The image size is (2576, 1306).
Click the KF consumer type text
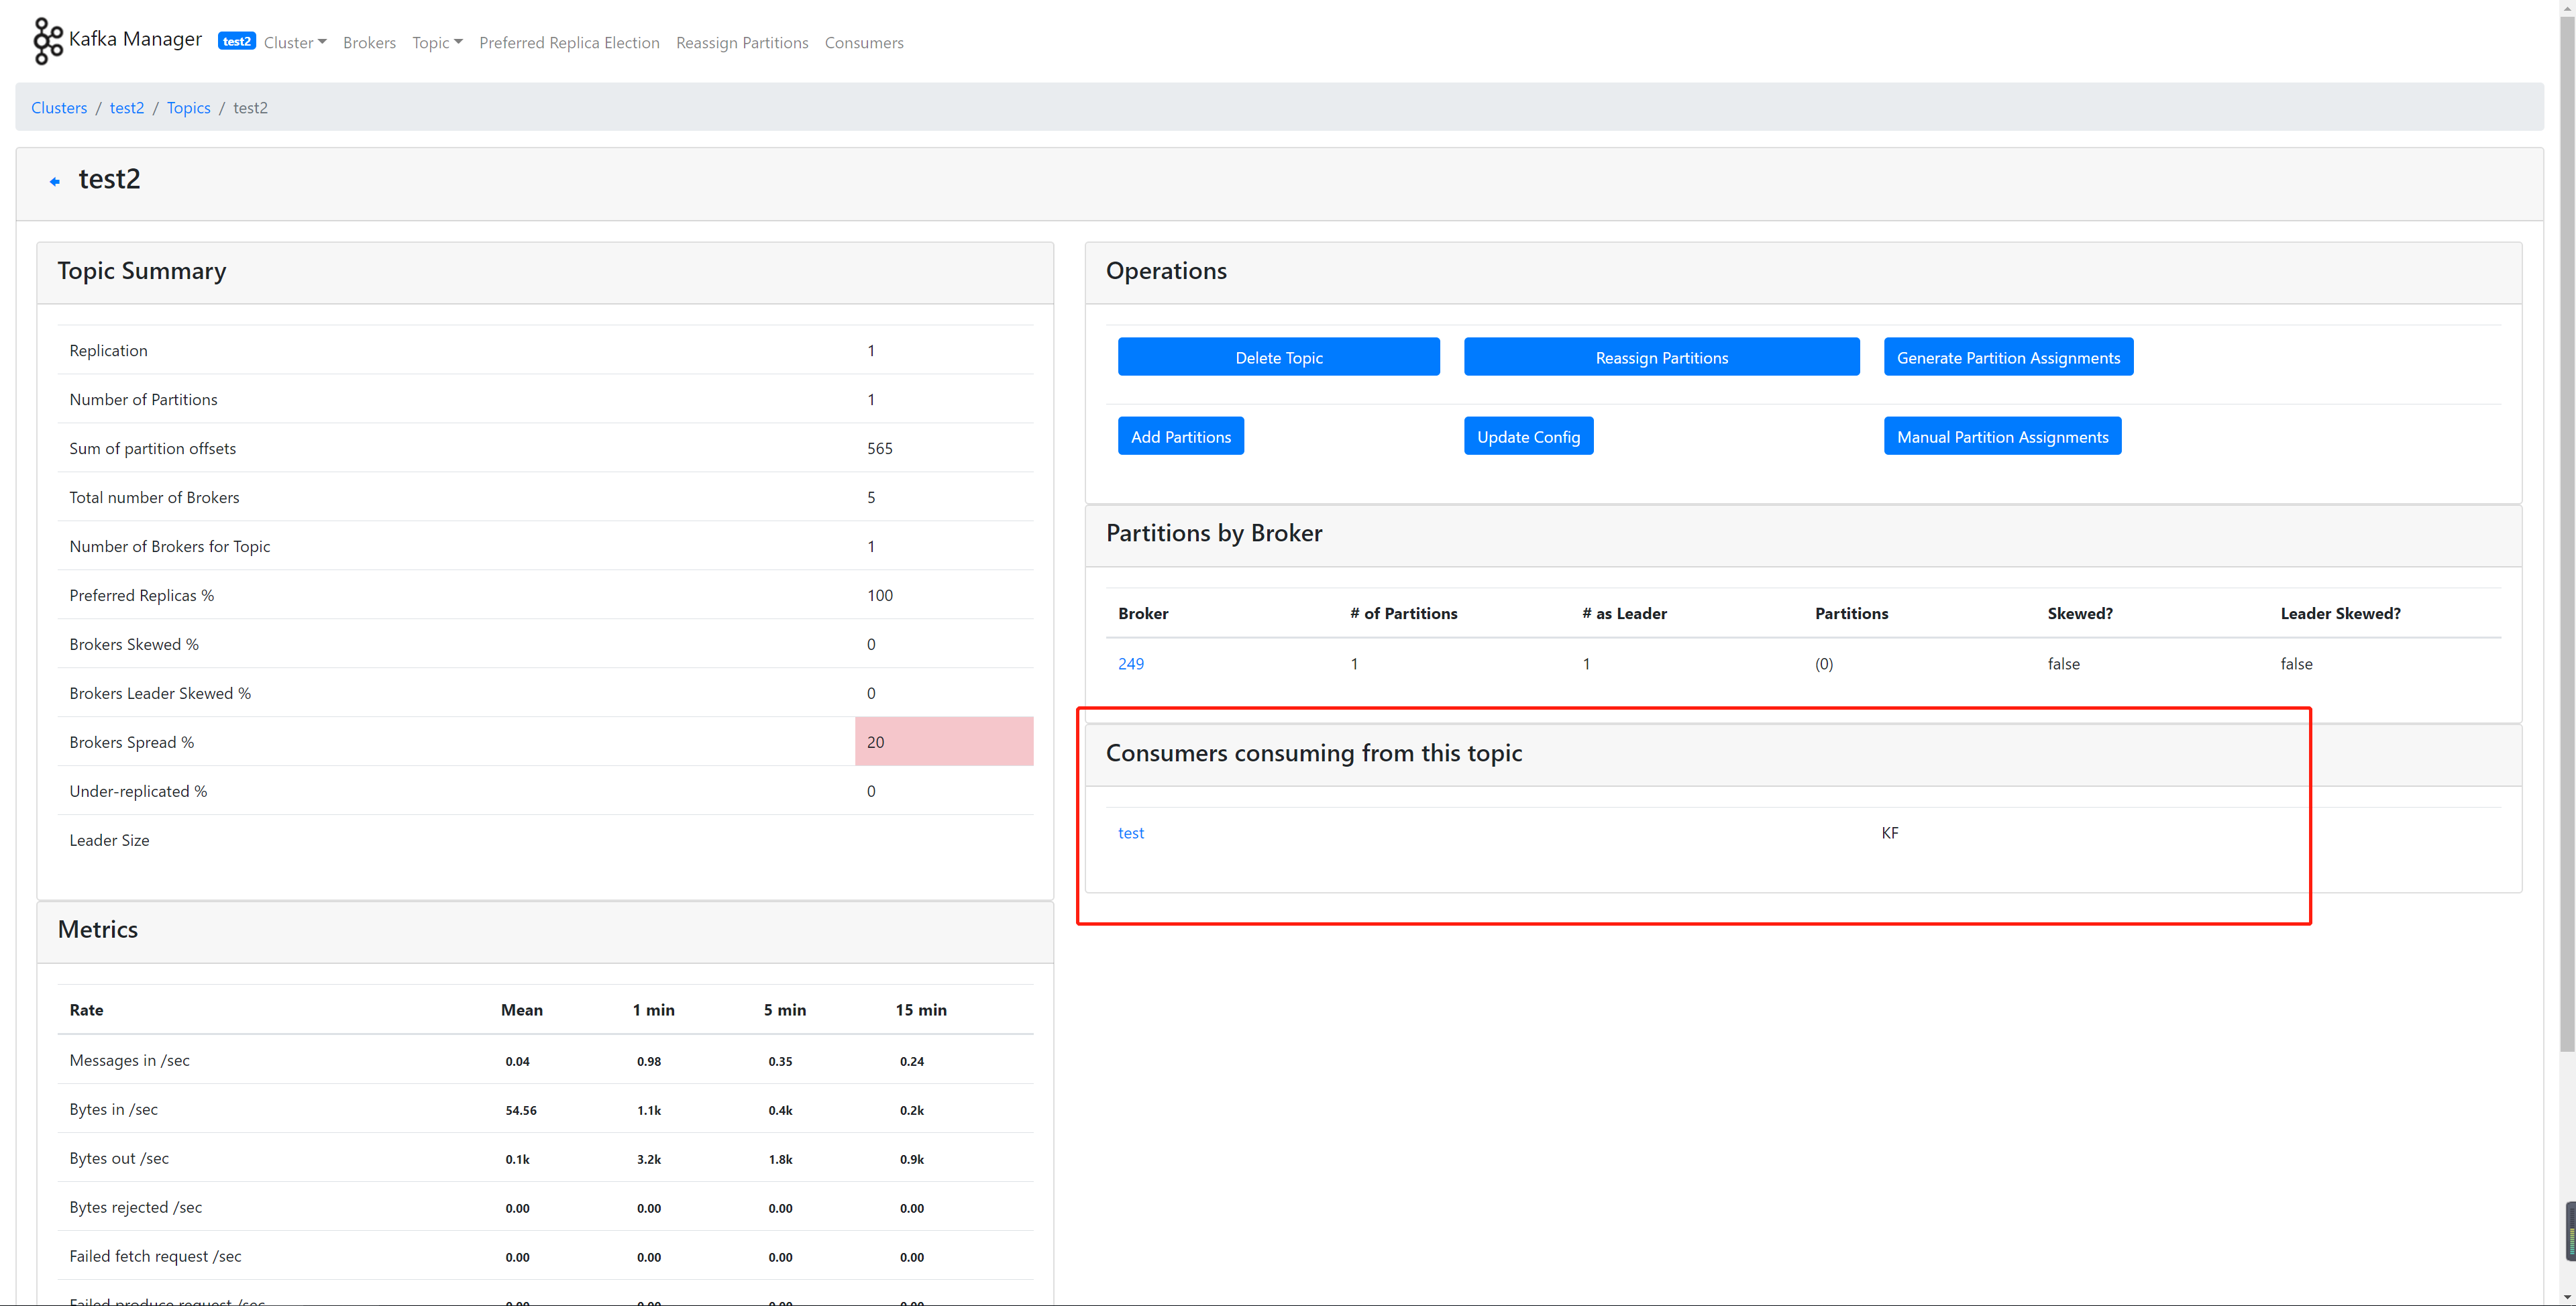(1889, 832)
